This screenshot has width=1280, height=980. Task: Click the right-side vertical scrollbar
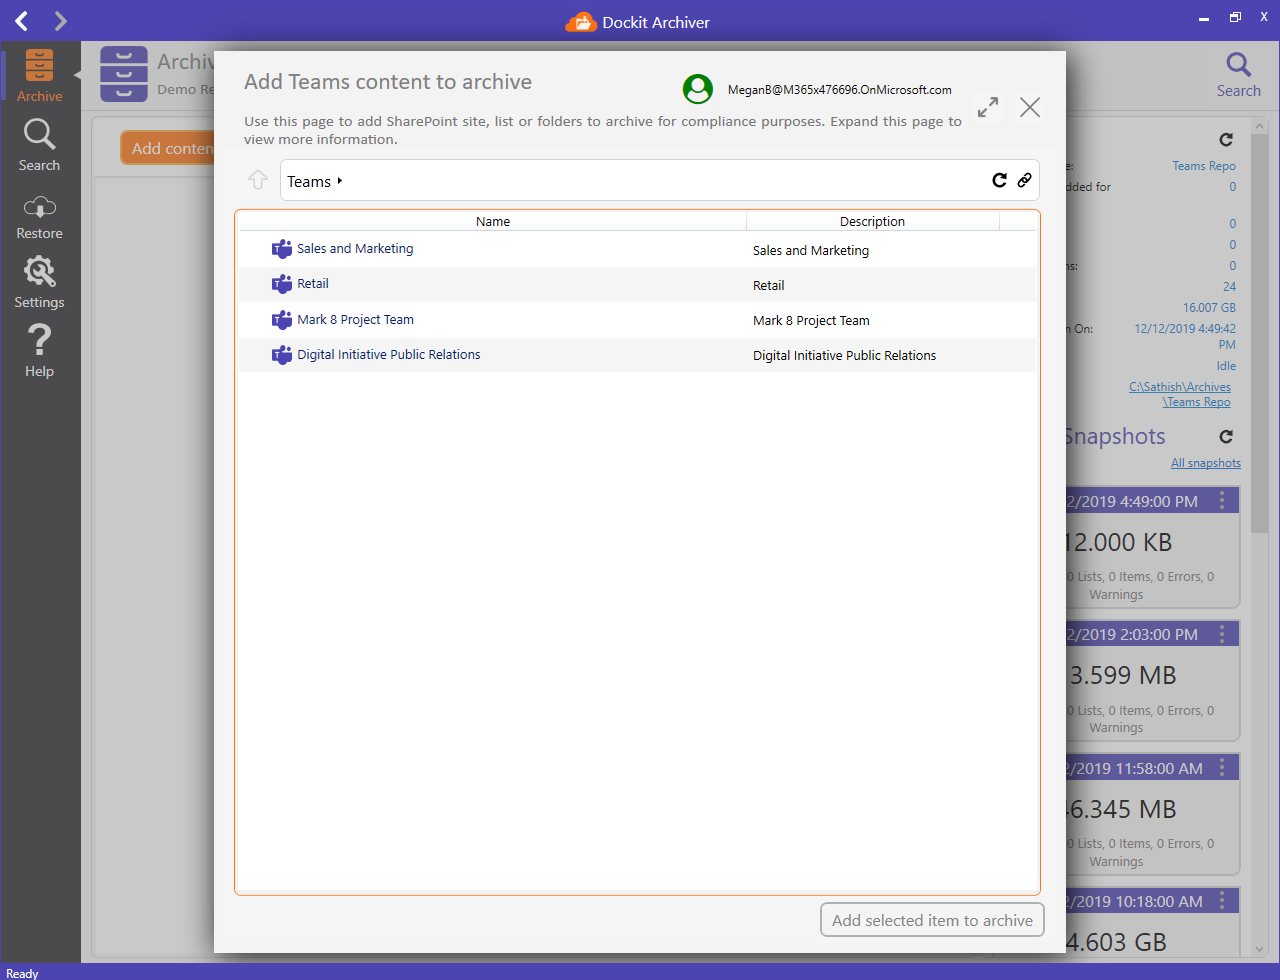pos(1259,400)
